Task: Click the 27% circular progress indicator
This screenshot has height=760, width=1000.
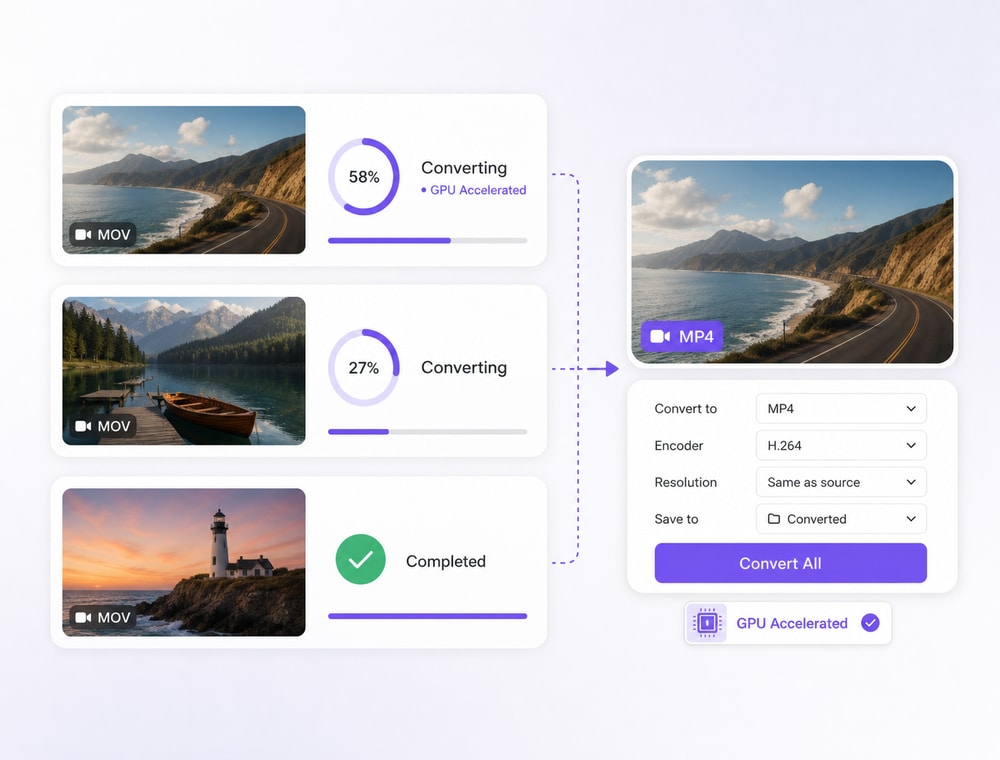Action: click(x=364, y=368)
